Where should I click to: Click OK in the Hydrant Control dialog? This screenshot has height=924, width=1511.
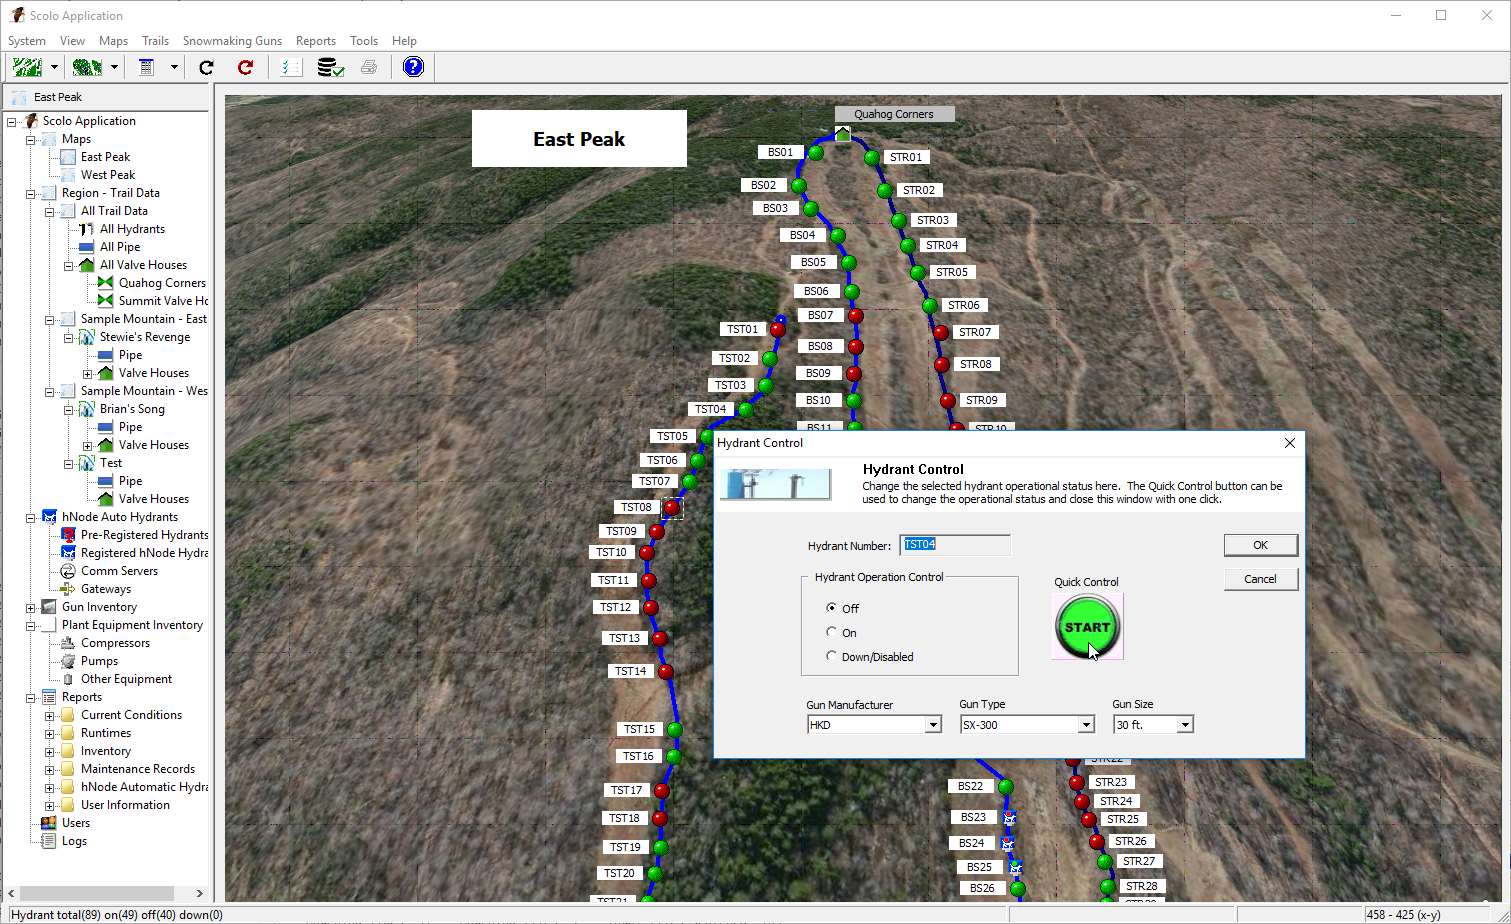coord(1260,544)
